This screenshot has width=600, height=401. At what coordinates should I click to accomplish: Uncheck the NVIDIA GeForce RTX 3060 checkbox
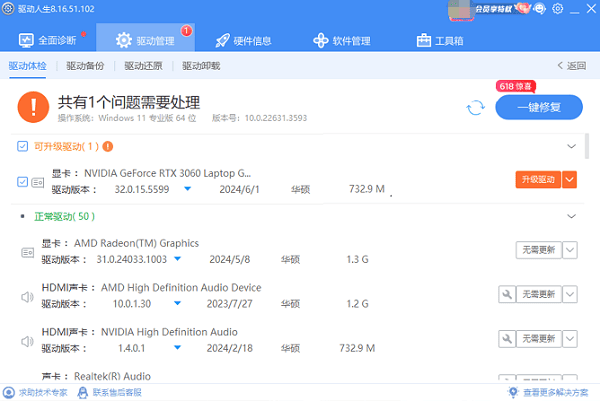23,181
